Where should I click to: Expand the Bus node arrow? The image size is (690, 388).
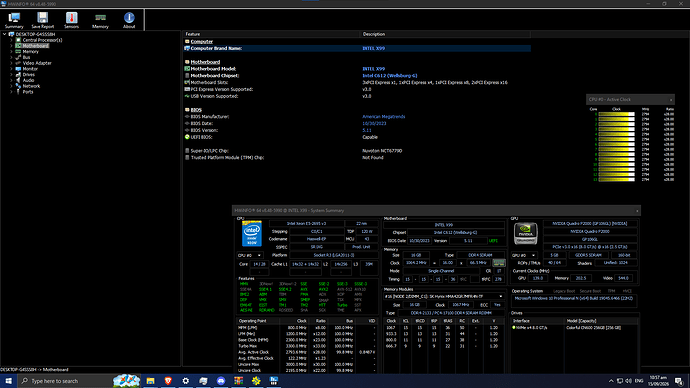tap(11, 57)
